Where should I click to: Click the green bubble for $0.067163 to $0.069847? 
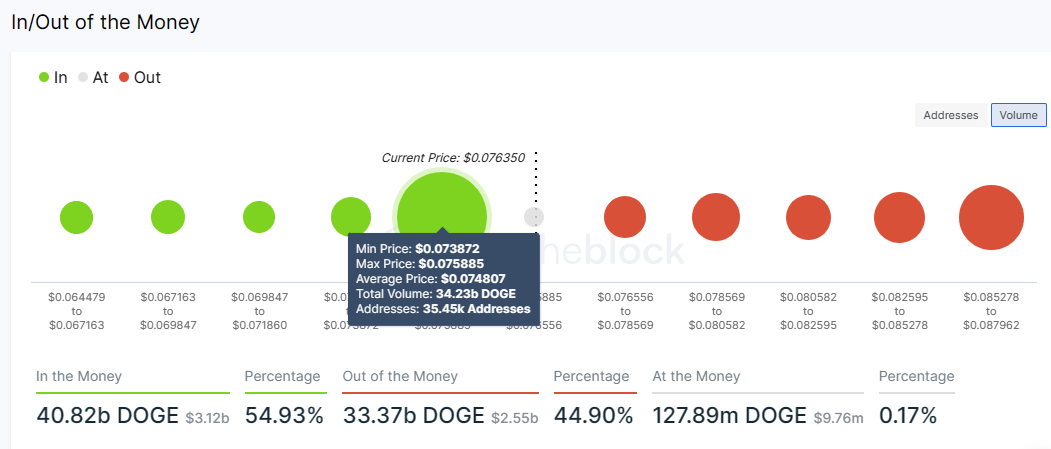168,217
